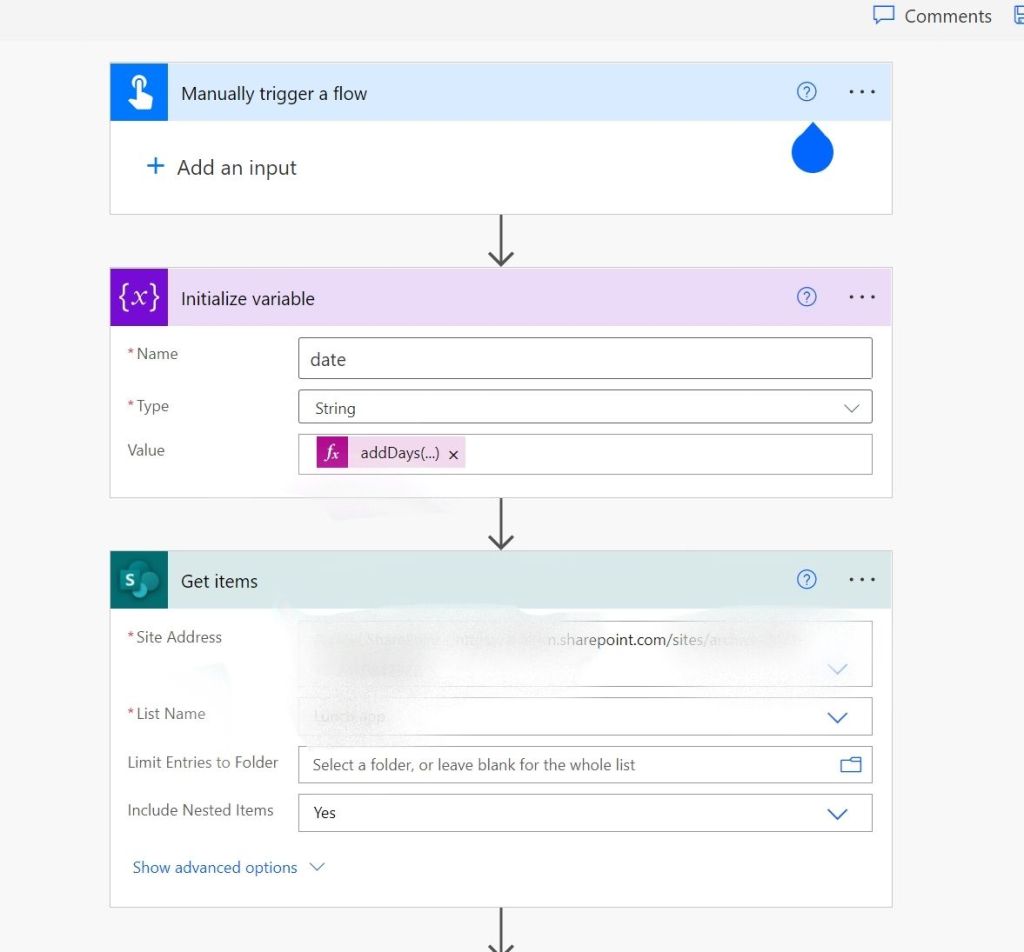
Task: Click the folder picker icon in Limit Entries
Action: [850, 765]
